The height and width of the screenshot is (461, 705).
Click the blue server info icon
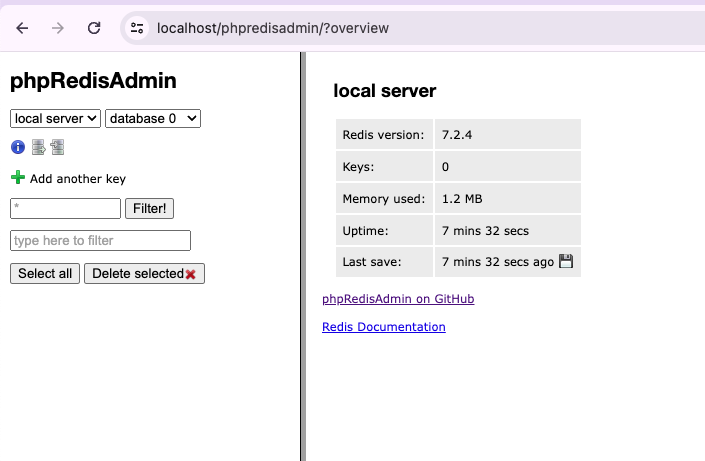18,147
